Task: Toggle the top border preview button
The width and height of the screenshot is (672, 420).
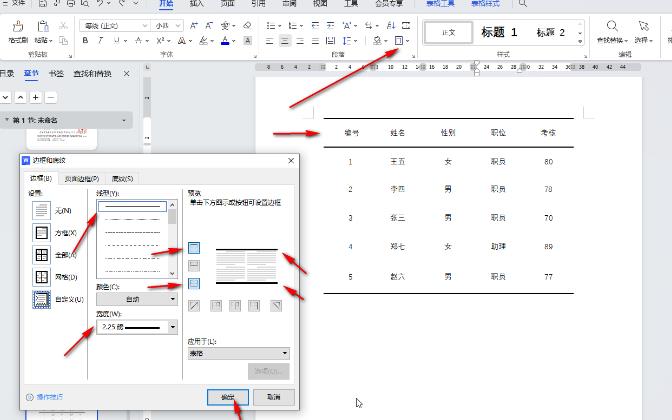Action: [195, 247]
